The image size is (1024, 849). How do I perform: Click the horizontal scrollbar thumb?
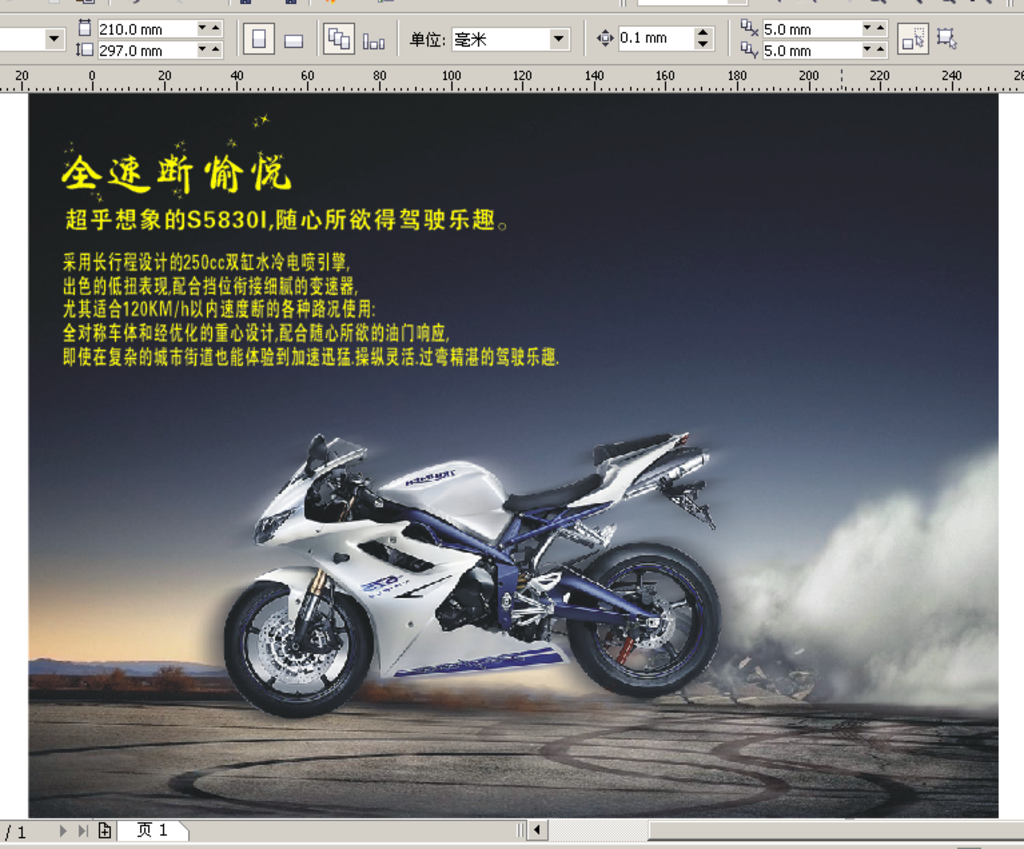click(x=836, y=830)
